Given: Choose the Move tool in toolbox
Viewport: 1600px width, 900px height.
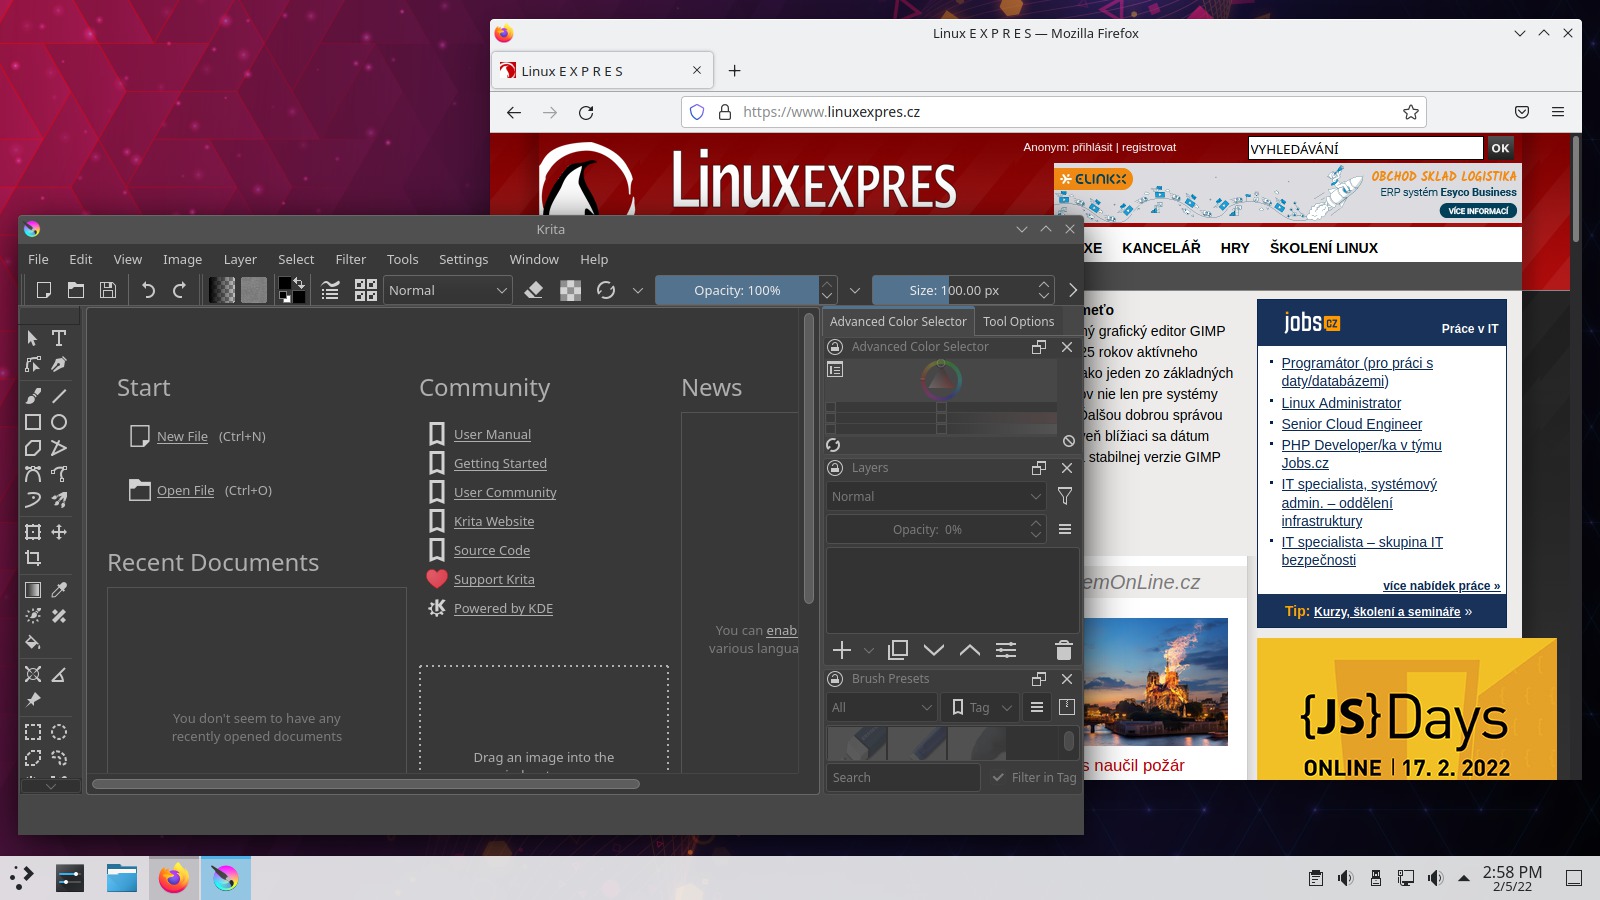Looking at the screenshot, I should pos(59,532).
